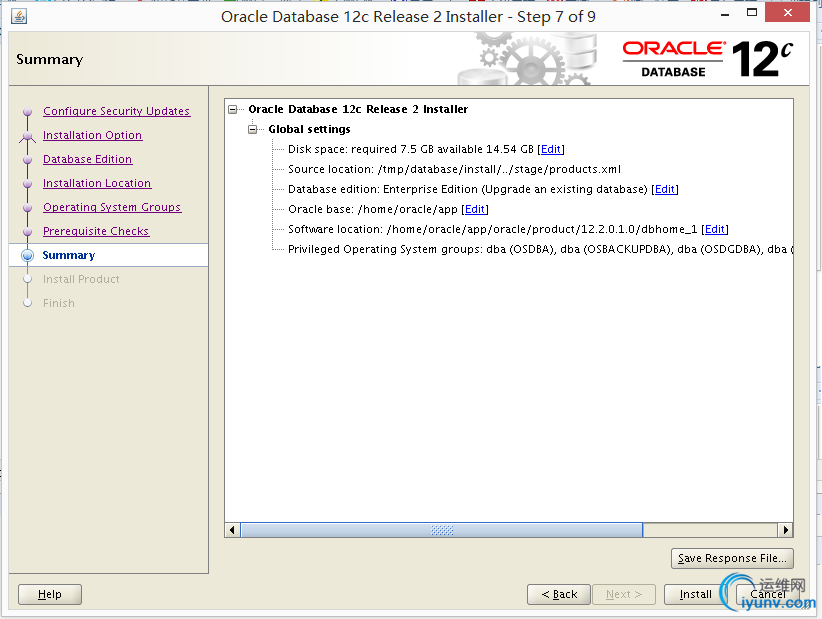Maximize the installer window

pyautogui.click(x=752, y=13)
